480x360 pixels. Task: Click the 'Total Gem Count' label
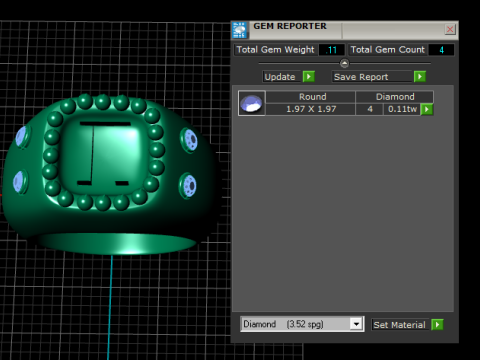point(388,50)
